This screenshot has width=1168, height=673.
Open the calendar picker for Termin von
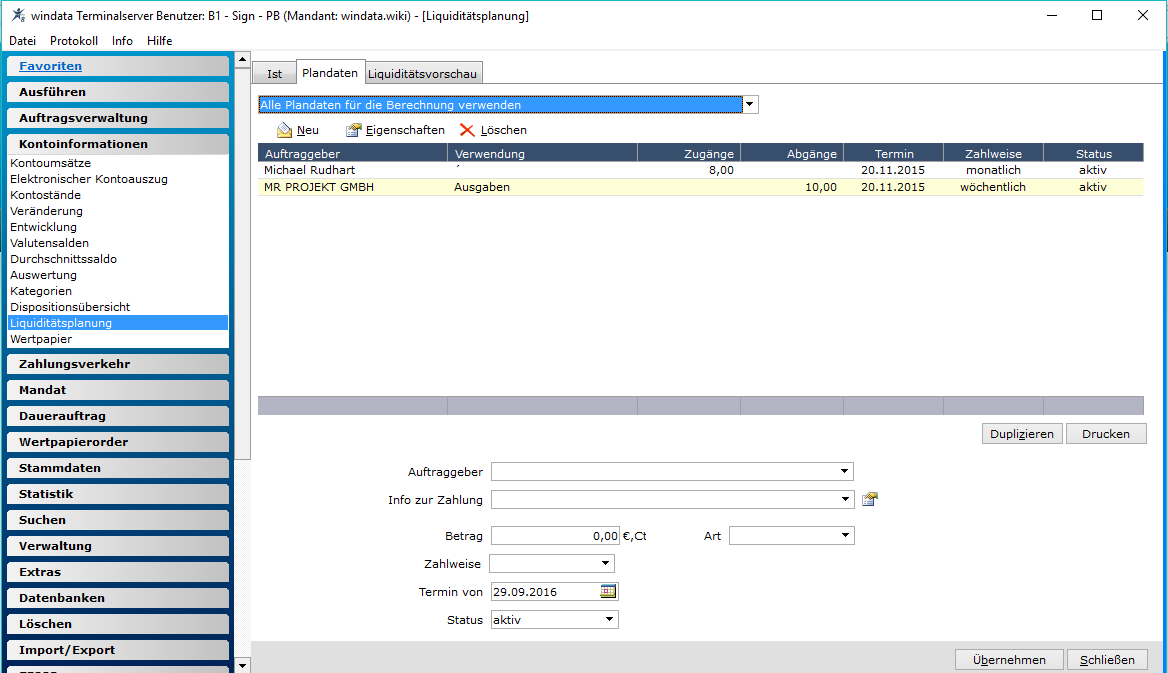(x=608, y=591)
